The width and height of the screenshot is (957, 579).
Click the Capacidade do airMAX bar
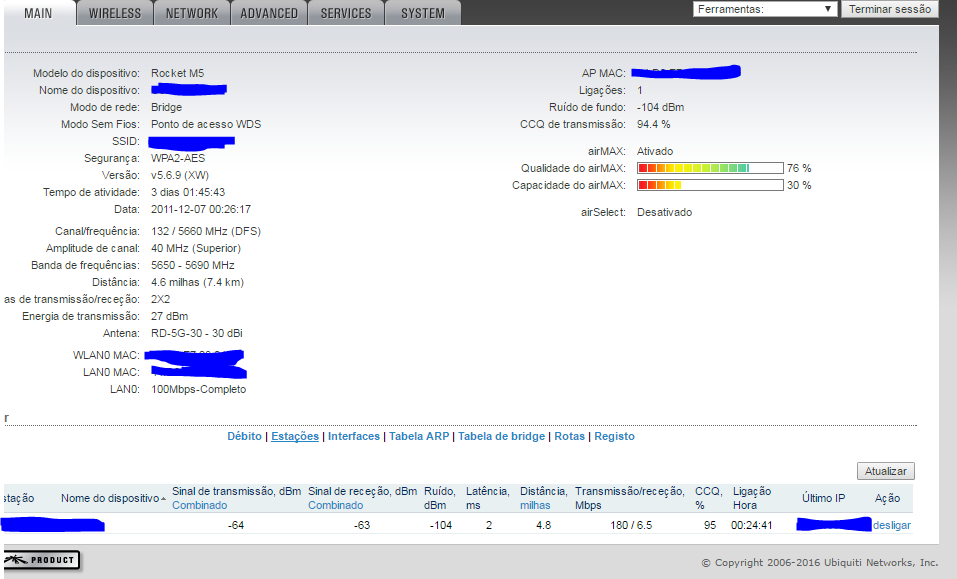710,185
